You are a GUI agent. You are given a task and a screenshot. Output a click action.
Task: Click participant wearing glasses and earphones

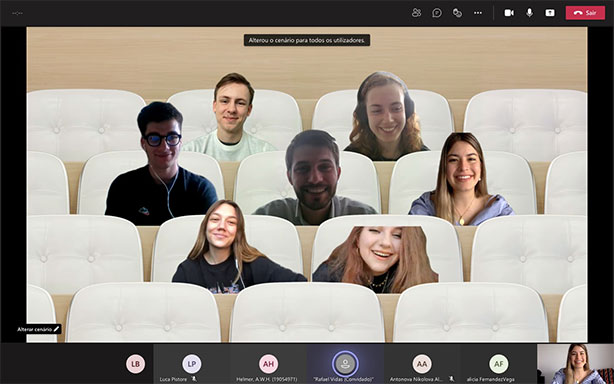161,164
